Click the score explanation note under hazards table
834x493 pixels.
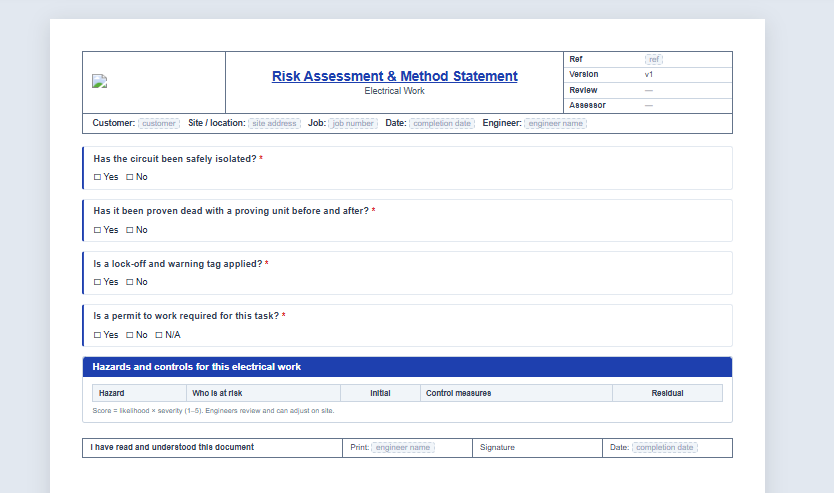click(x=213, y=411)
